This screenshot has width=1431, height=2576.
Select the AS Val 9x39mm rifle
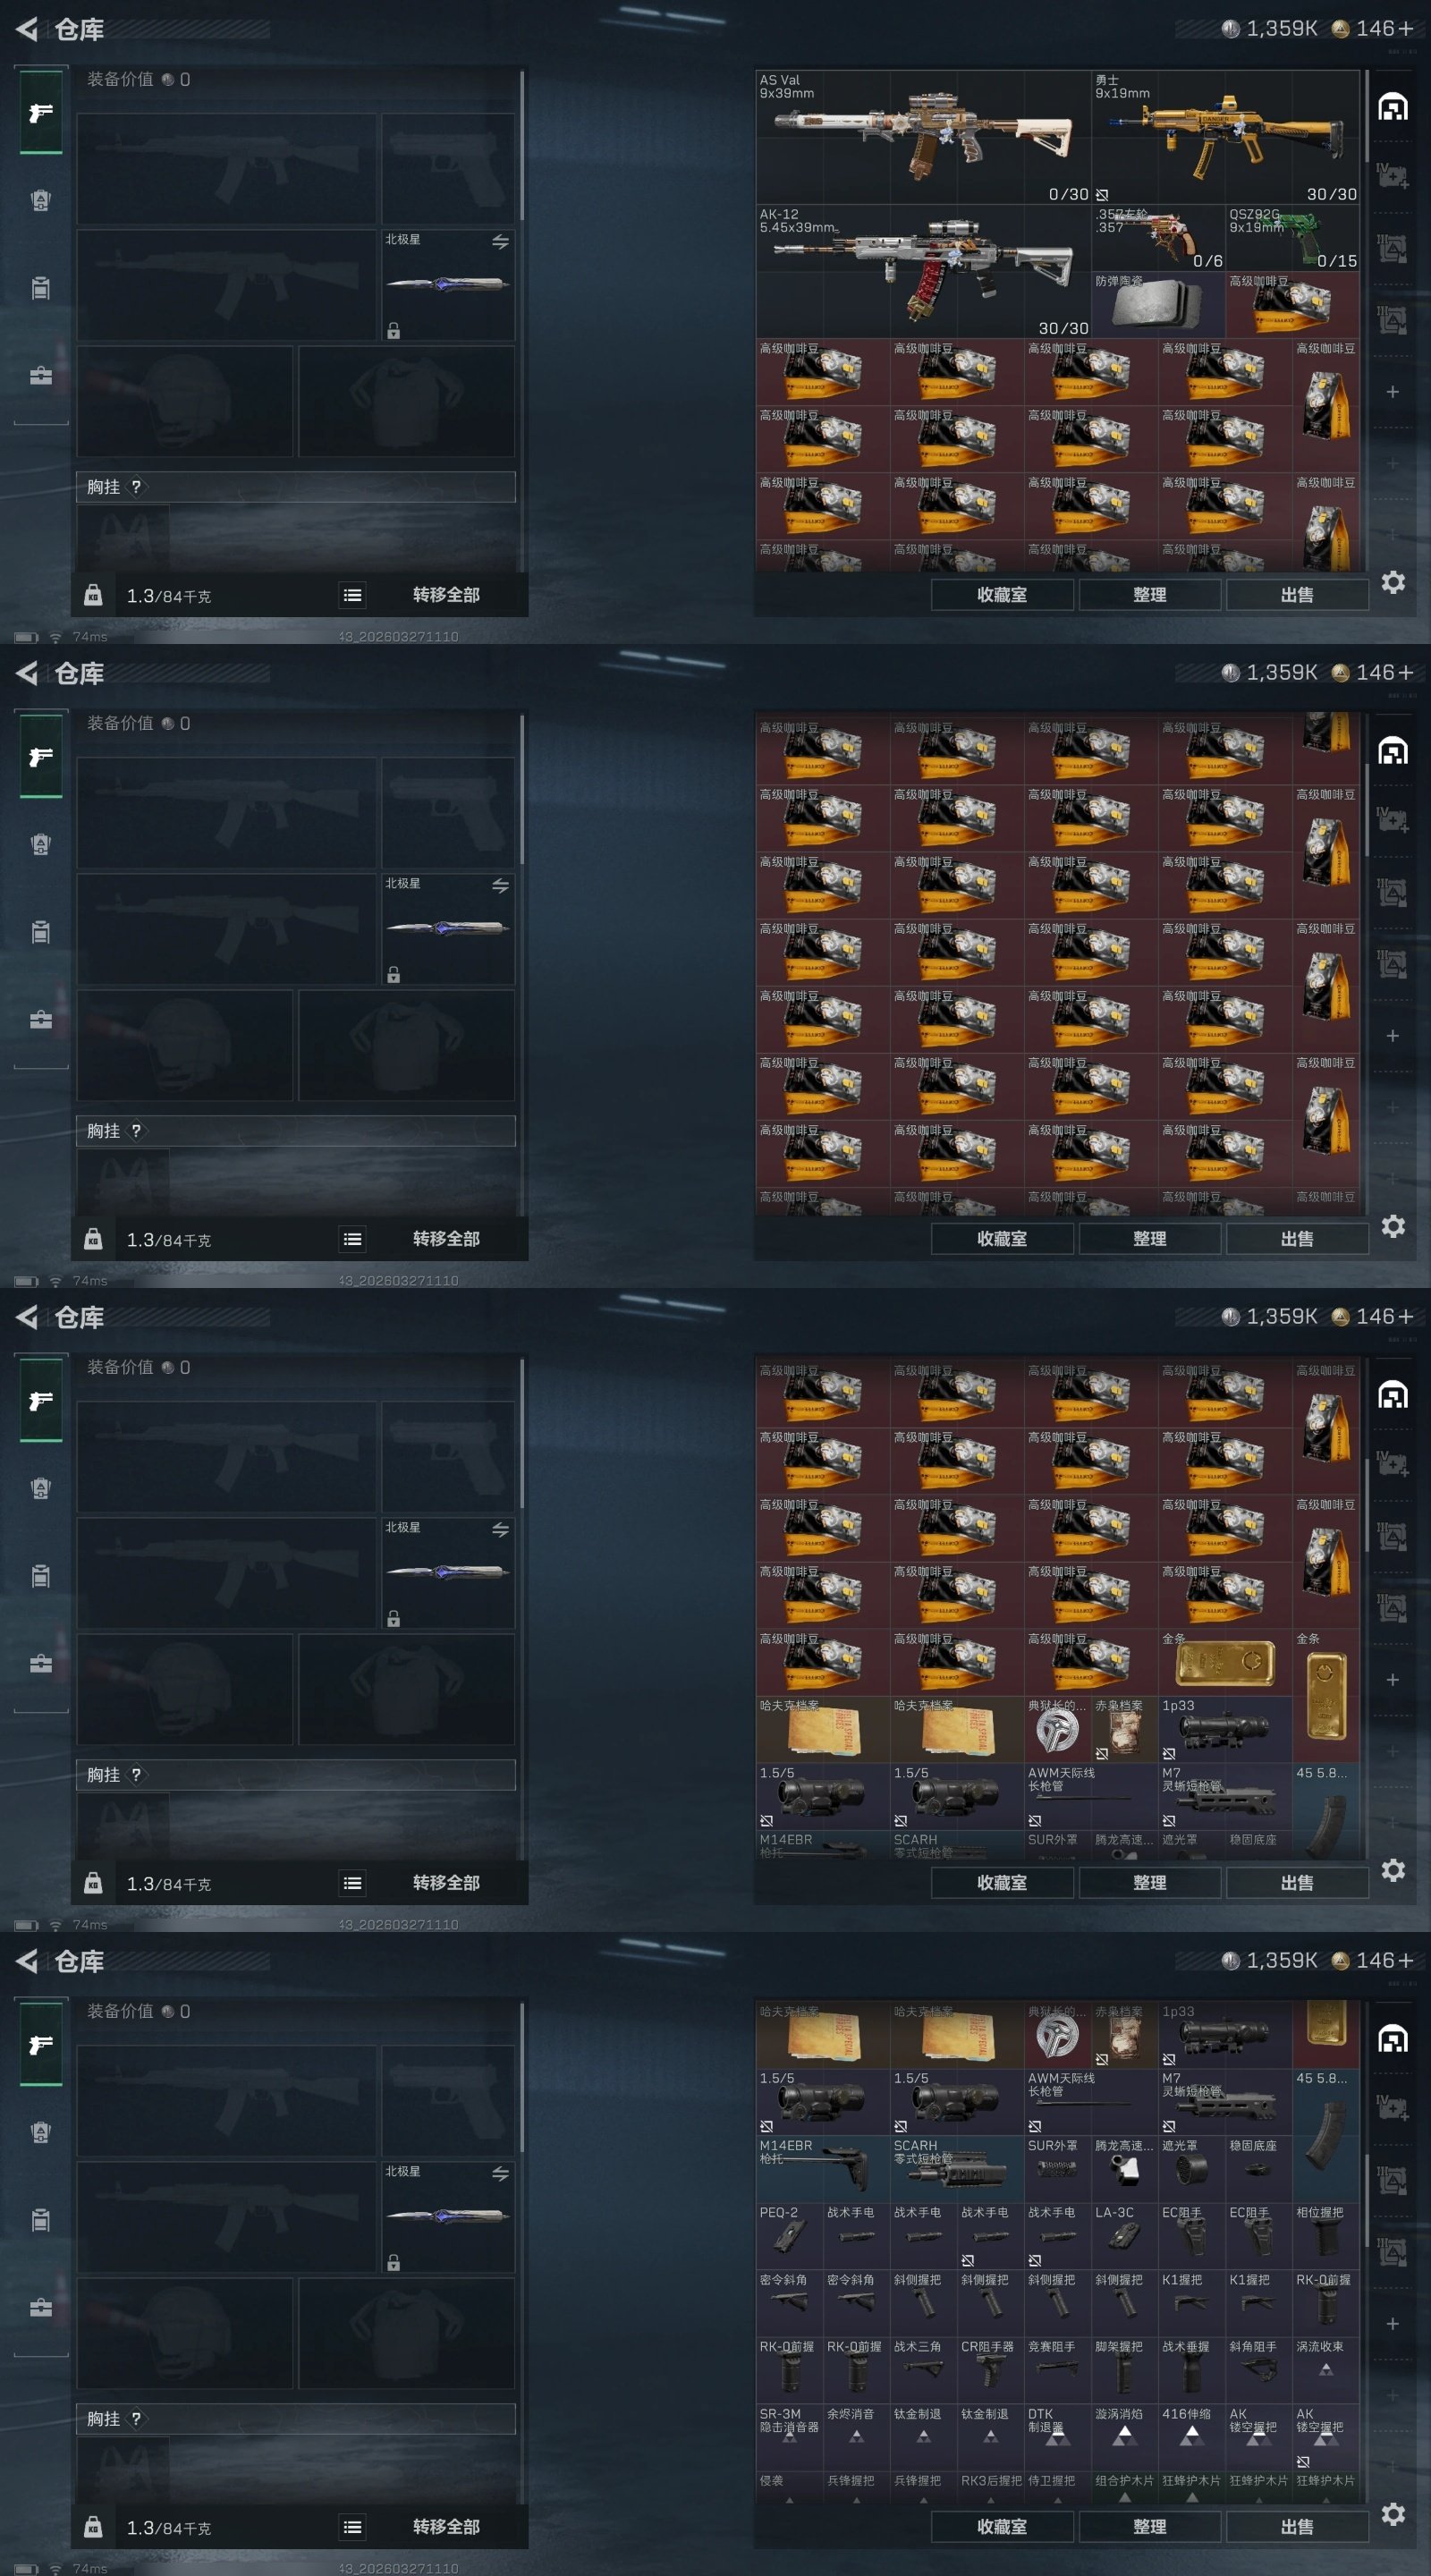point(923,137)
